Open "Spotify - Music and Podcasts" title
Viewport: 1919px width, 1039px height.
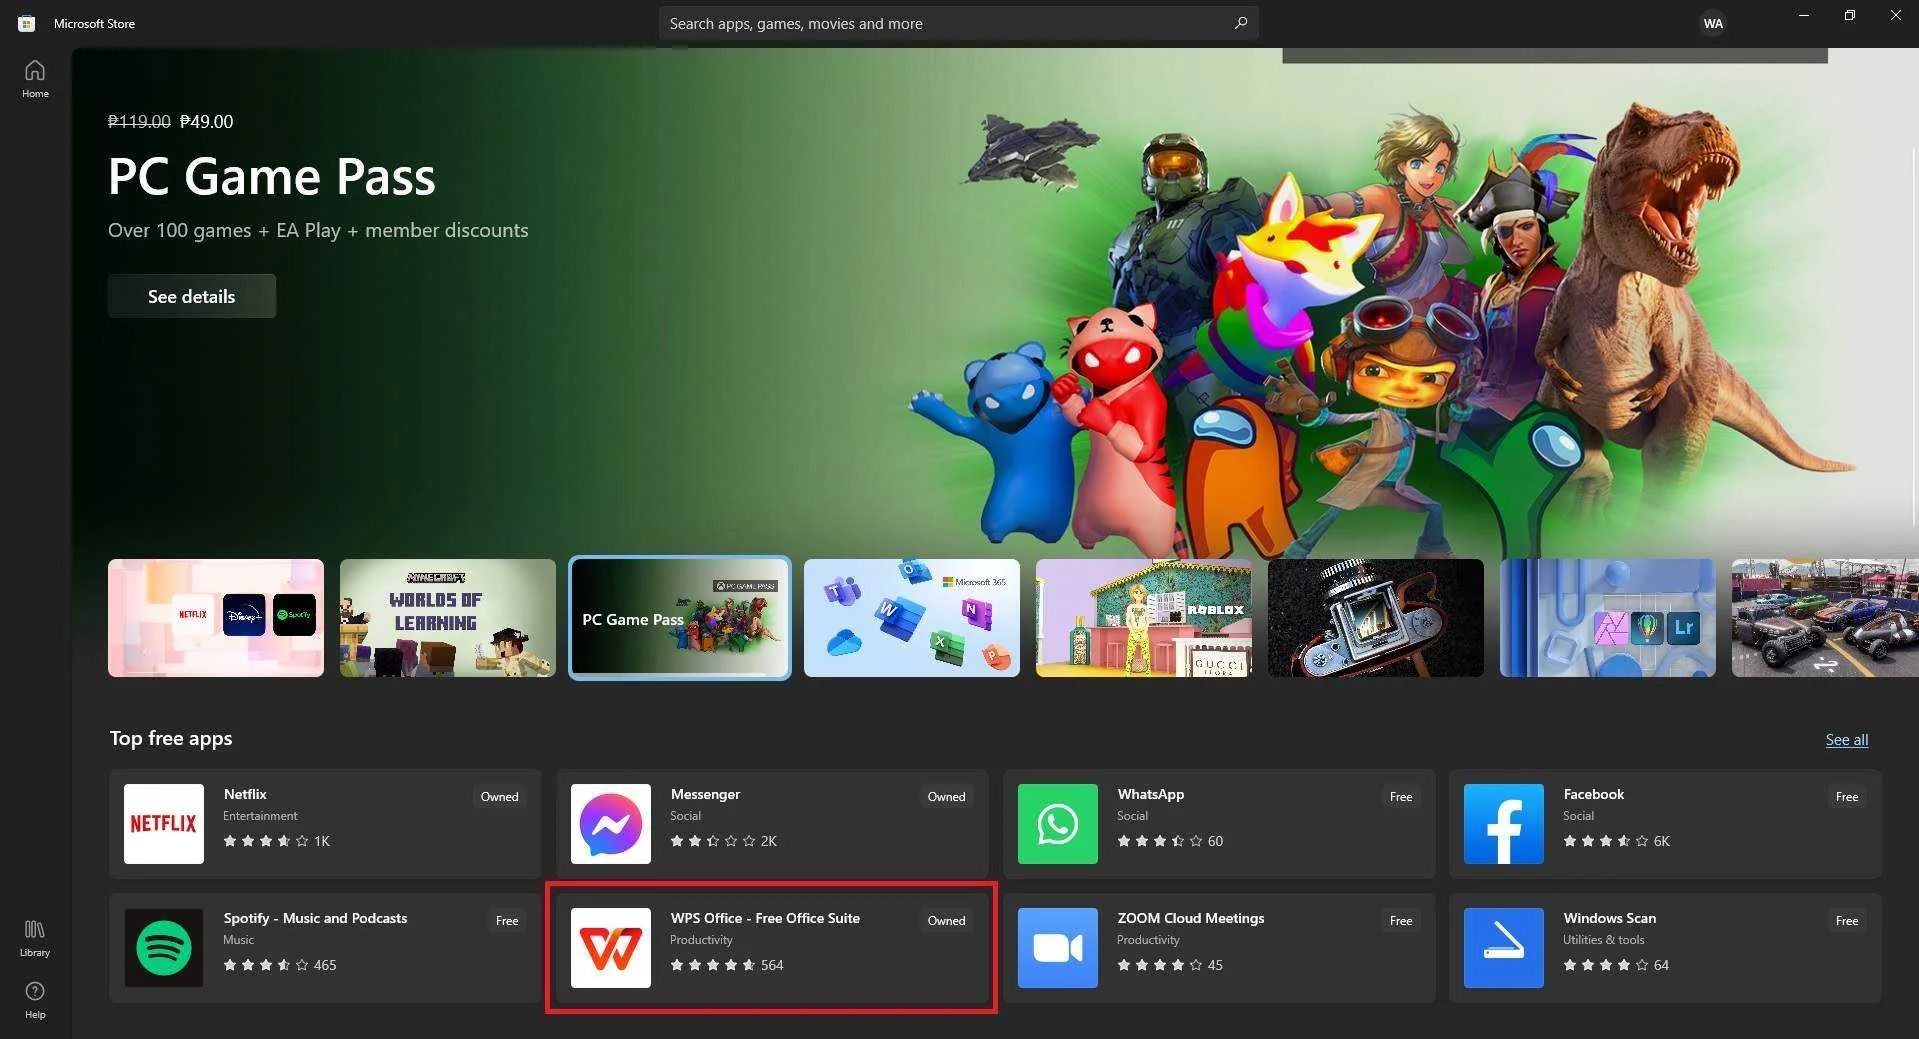click(315, 918)
